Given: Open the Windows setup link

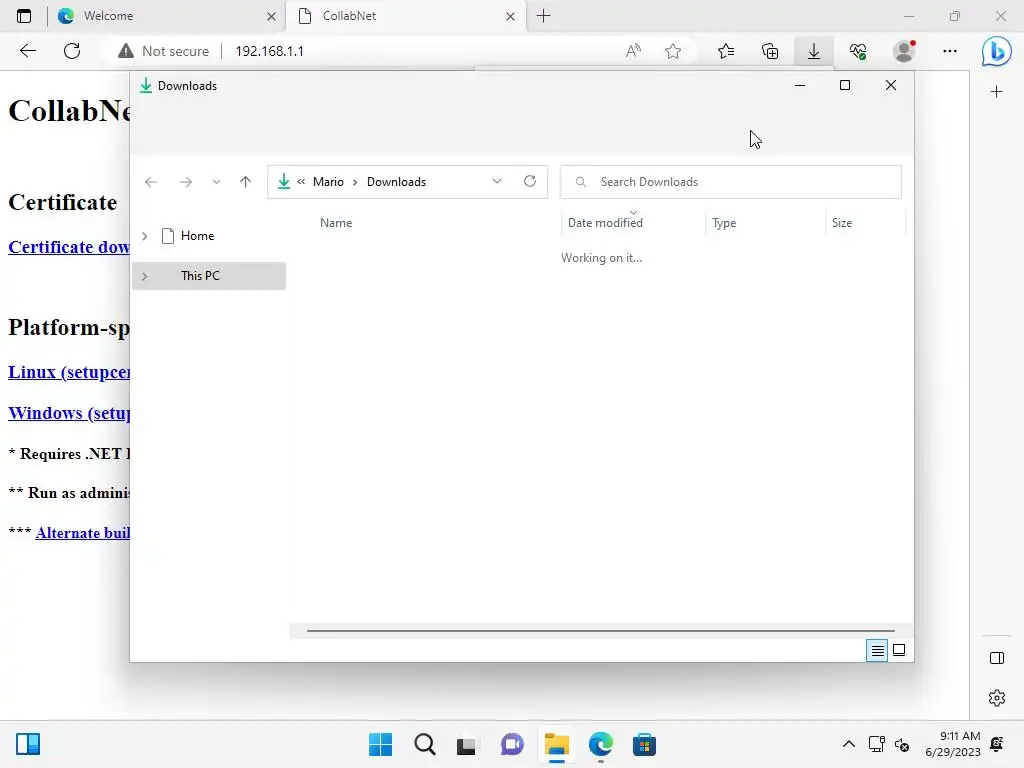Looking at the screenshot, I should pyautogui.click(x=69, y=413).
